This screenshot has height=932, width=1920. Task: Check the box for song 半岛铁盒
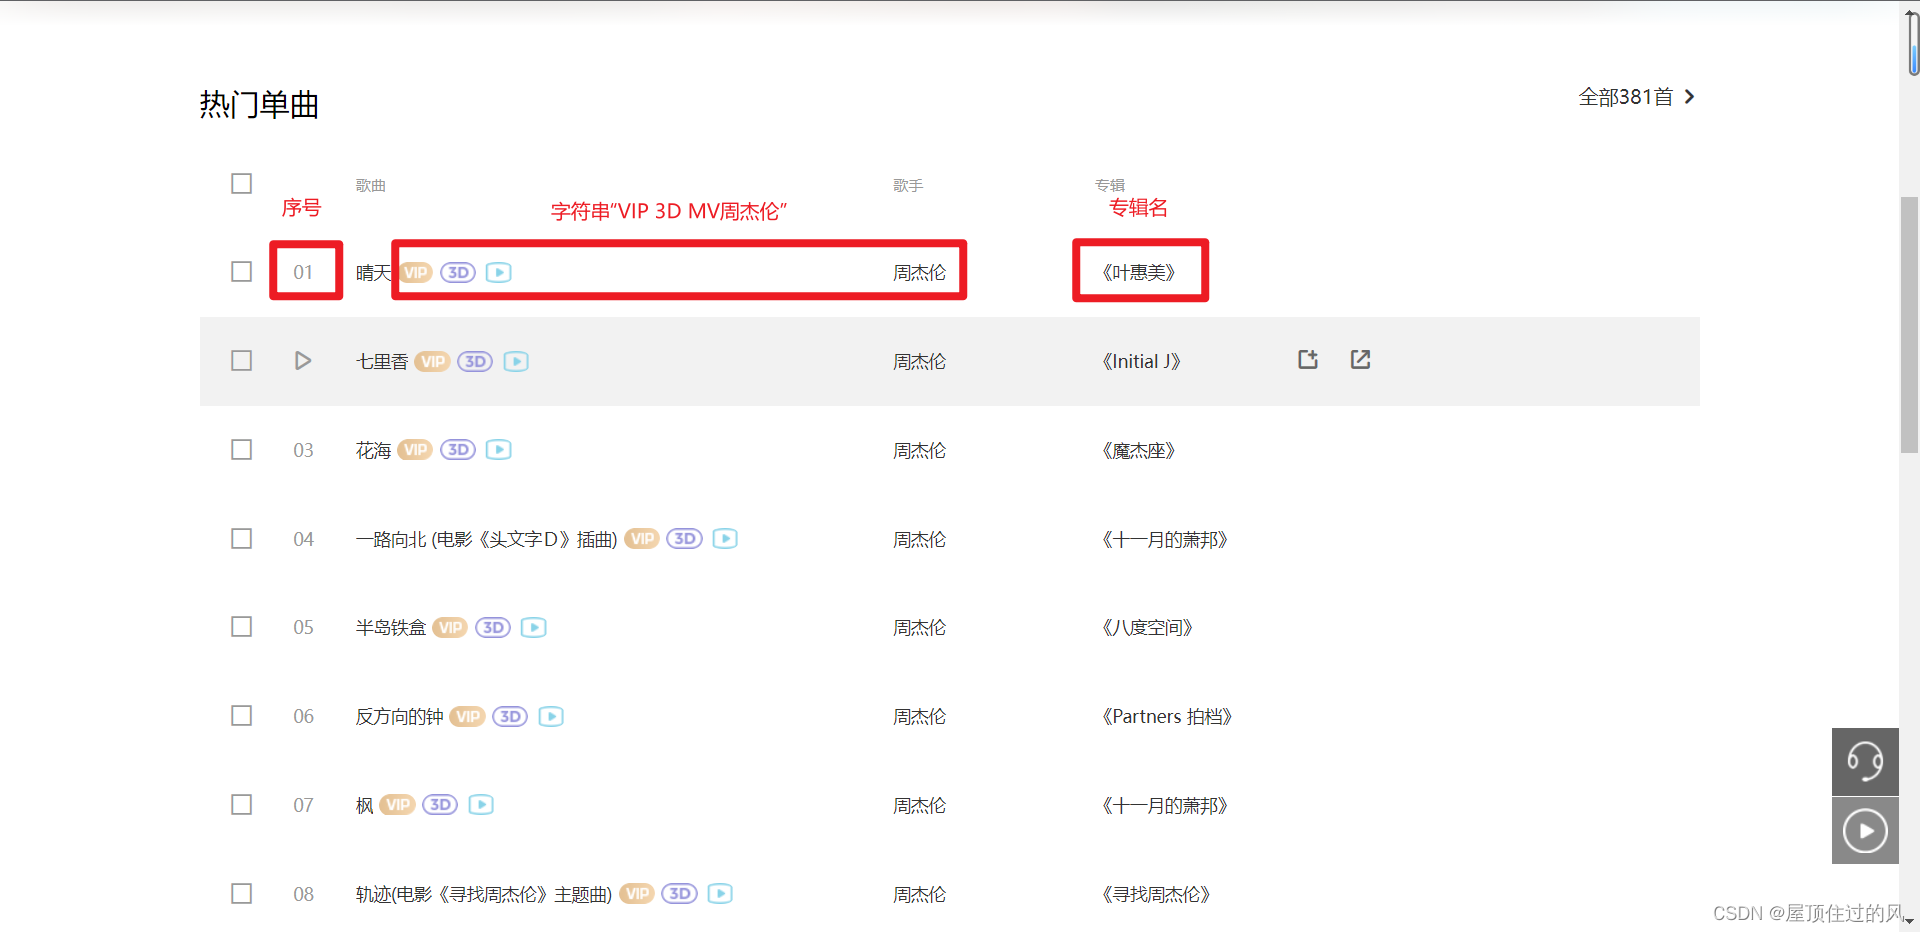point(241,627)
